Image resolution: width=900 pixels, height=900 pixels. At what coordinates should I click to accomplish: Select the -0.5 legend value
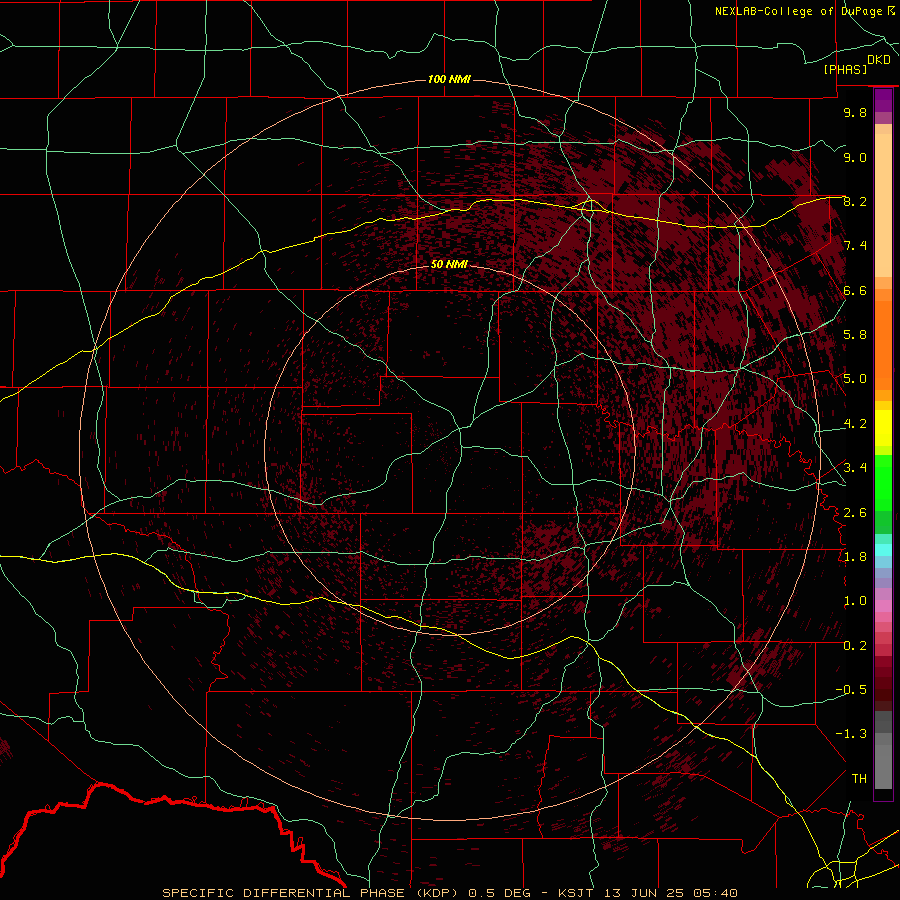click(851, 690)
